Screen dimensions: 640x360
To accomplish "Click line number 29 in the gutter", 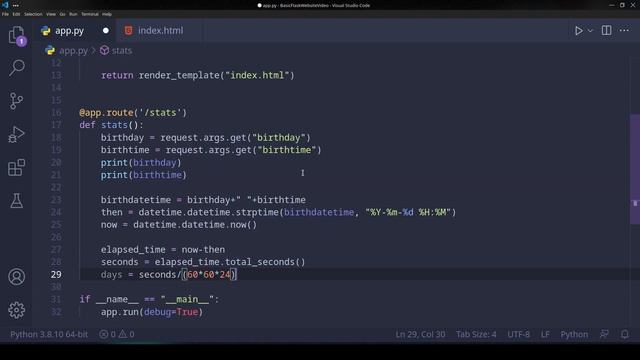I will pos(56,274).
